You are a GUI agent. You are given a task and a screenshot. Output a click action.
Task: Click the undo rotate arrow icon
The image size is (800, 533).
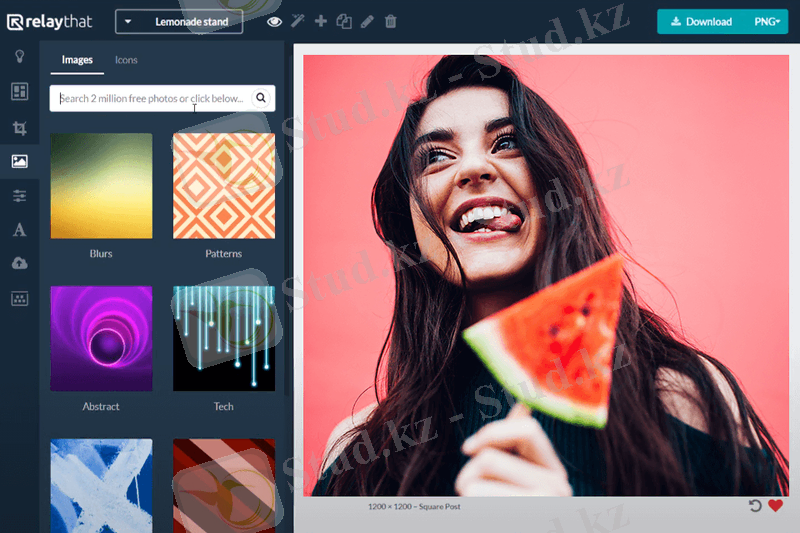coord(755,505)
